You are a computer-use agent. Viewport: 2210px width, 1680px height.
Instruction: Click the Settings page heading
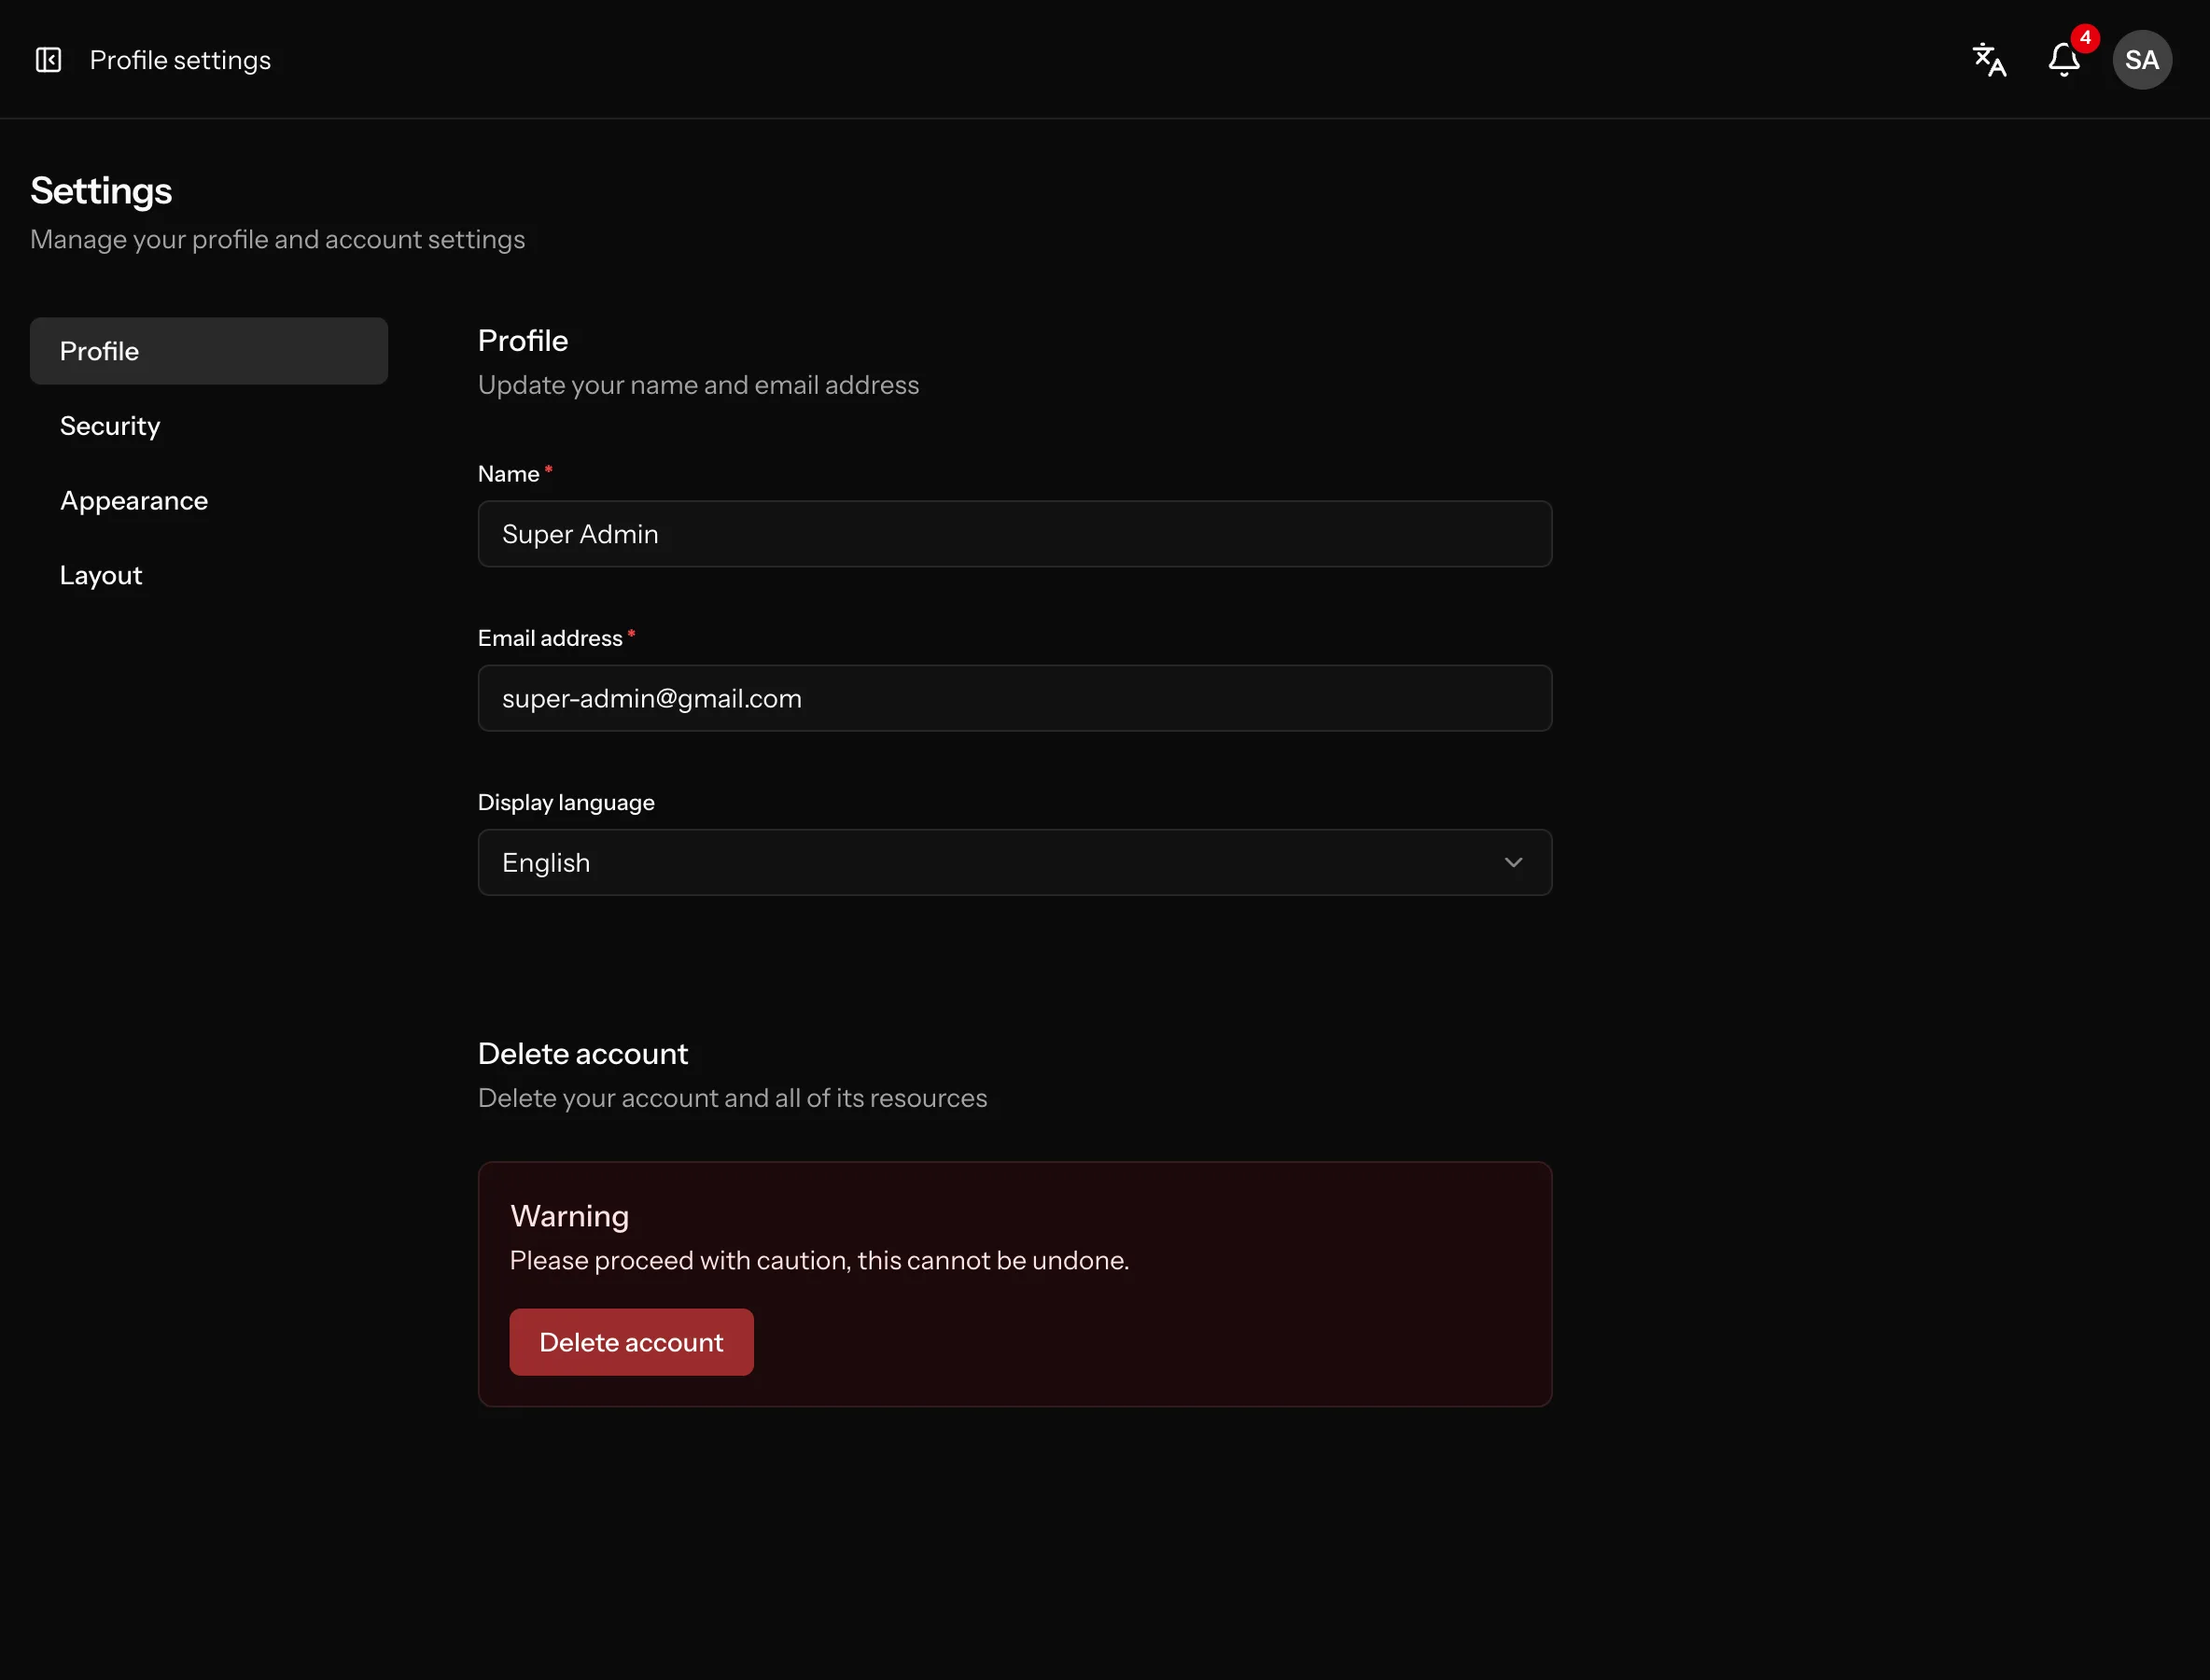[101, 191]
